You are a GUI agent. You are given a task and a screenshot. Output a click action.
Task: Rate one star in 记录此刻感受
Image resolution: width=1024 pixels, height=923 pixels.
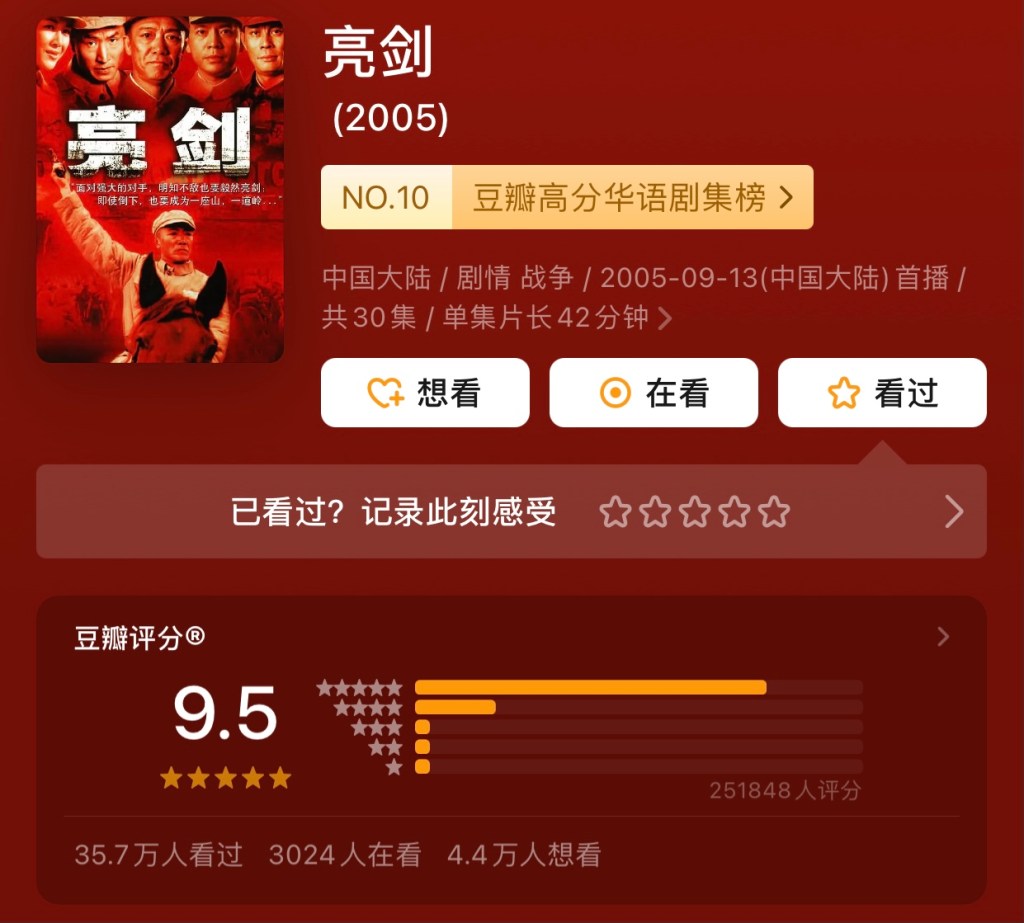pyautogui.click(x=615, y=511)
